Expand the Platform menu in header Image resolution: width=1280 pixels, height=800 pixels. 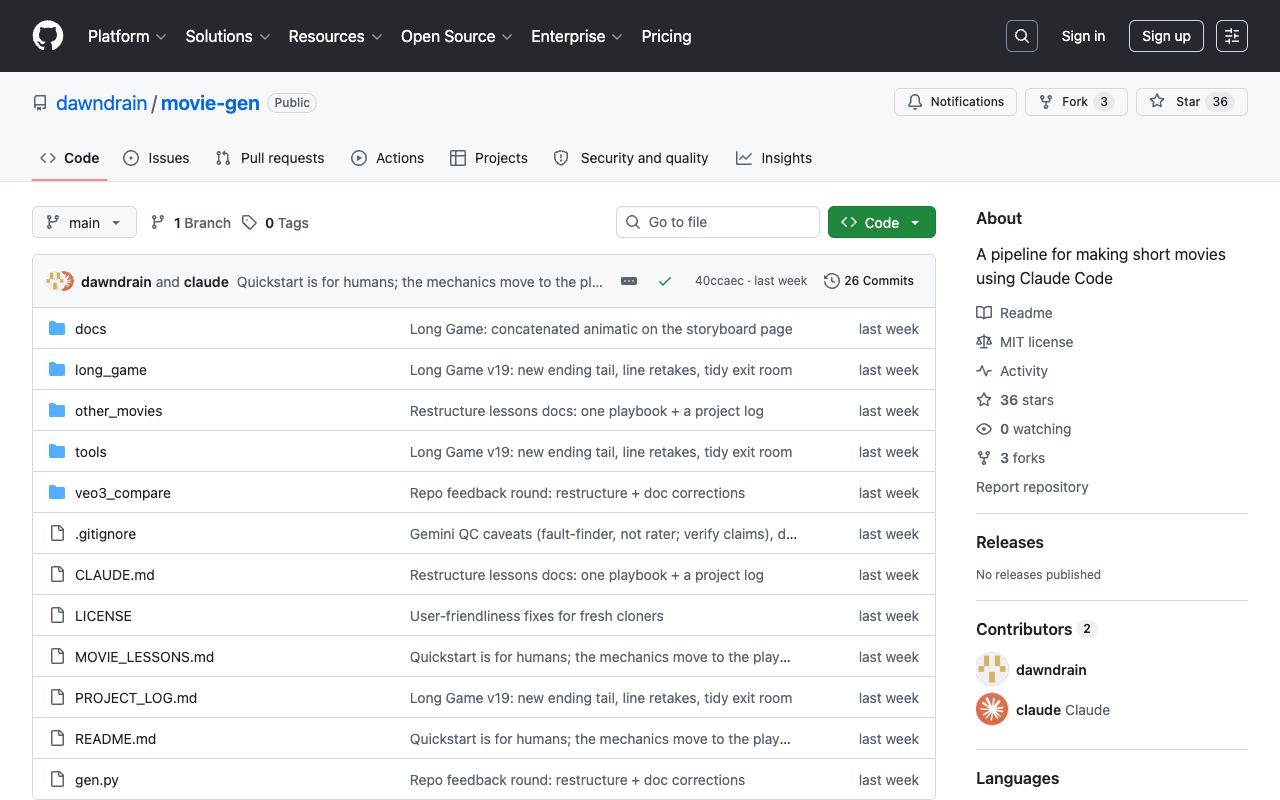click(127, 36)
